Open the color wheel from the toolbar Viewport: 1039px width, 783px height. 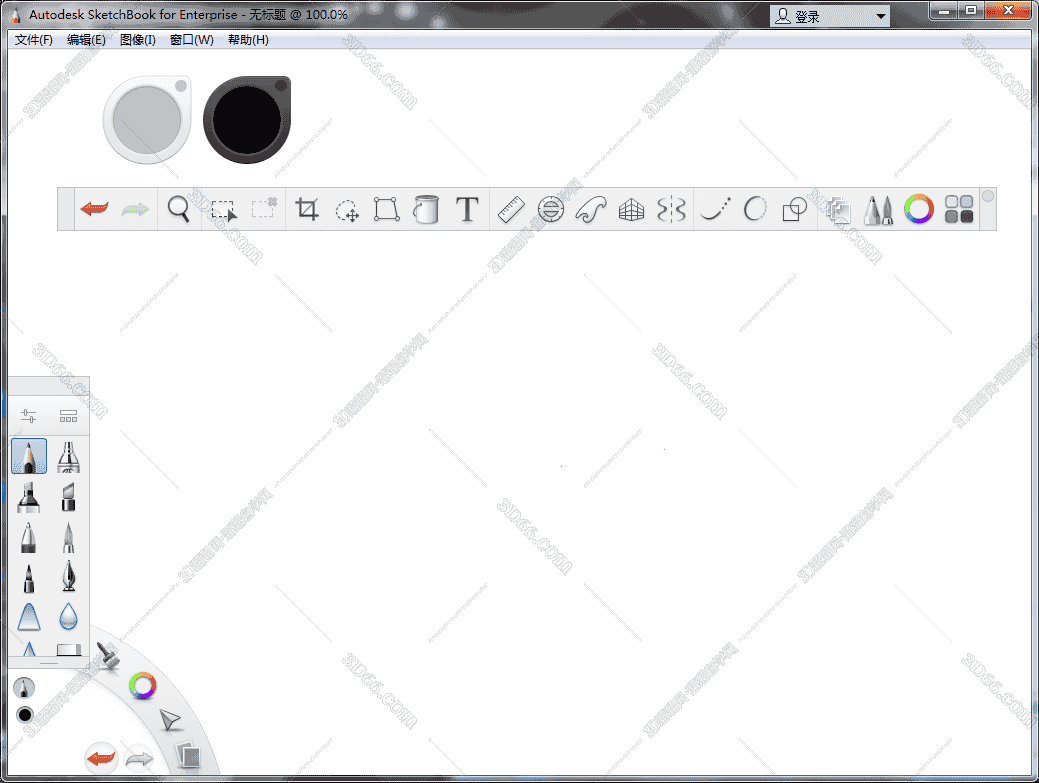(918, 210)
